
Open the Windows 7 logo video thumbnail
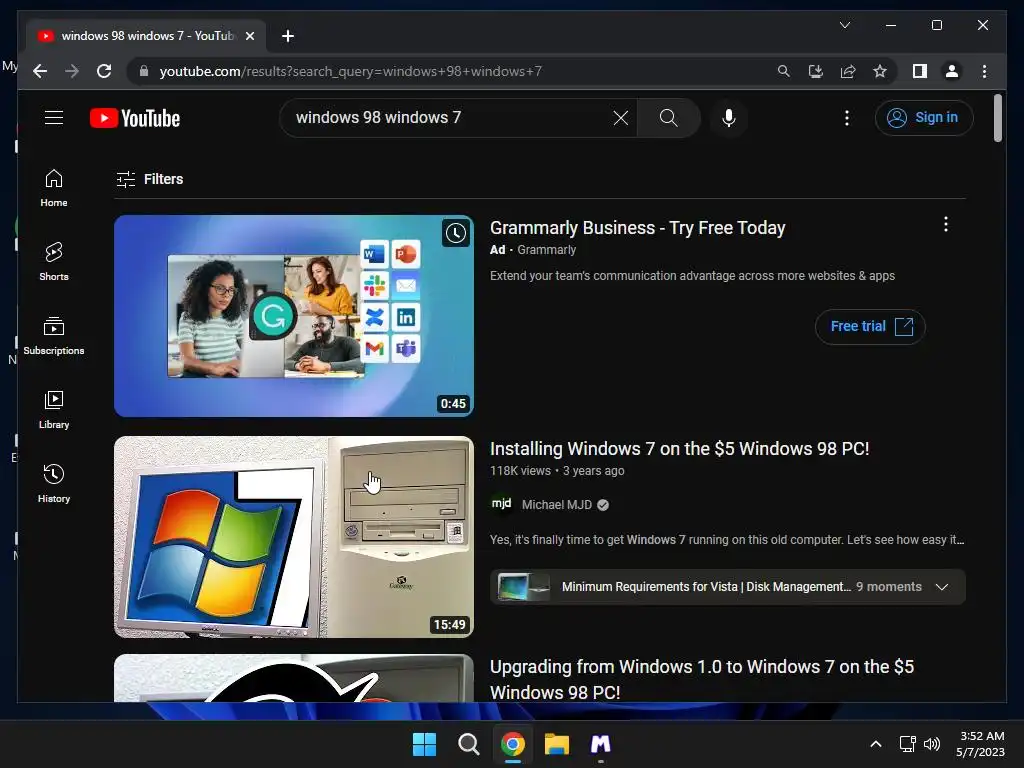pos(294,537)
